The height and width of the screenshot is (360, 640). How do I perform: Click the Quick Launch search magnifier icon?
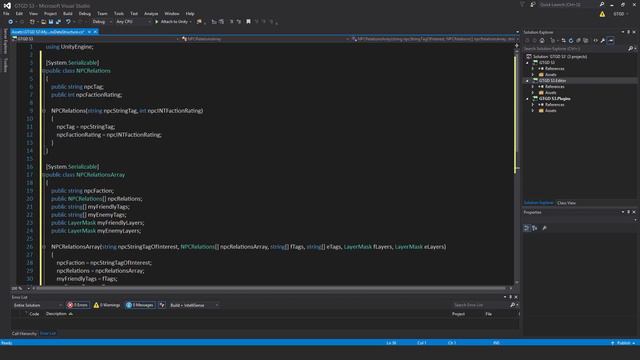[x=602, y=4]
